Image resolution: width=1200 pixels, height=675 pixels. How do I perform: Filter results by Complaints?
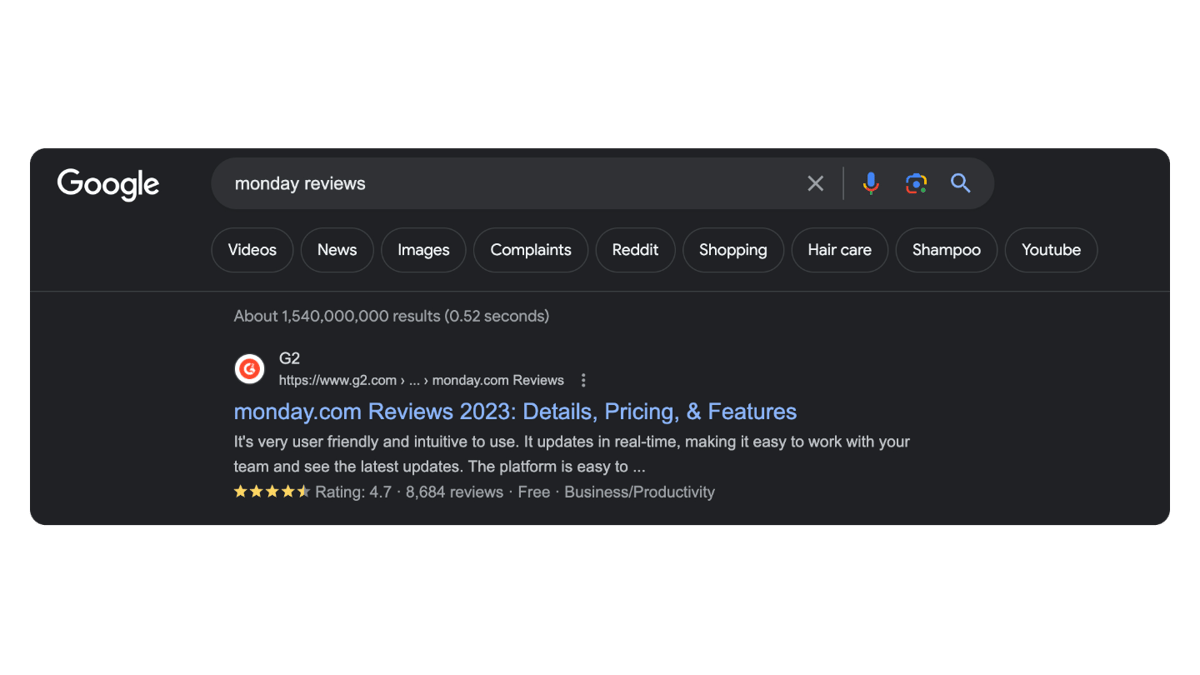531,250
